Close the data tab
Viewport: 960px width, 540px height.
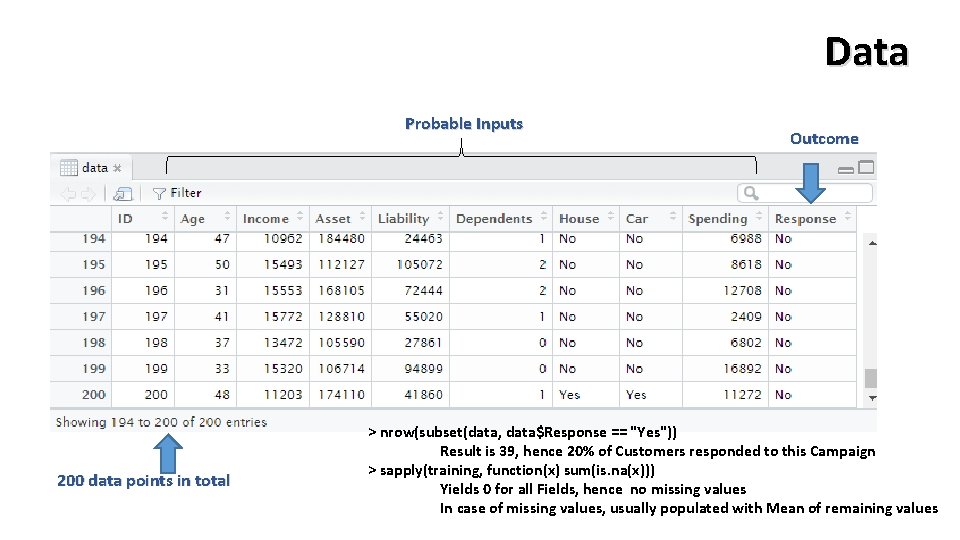[x=117, y=168]
